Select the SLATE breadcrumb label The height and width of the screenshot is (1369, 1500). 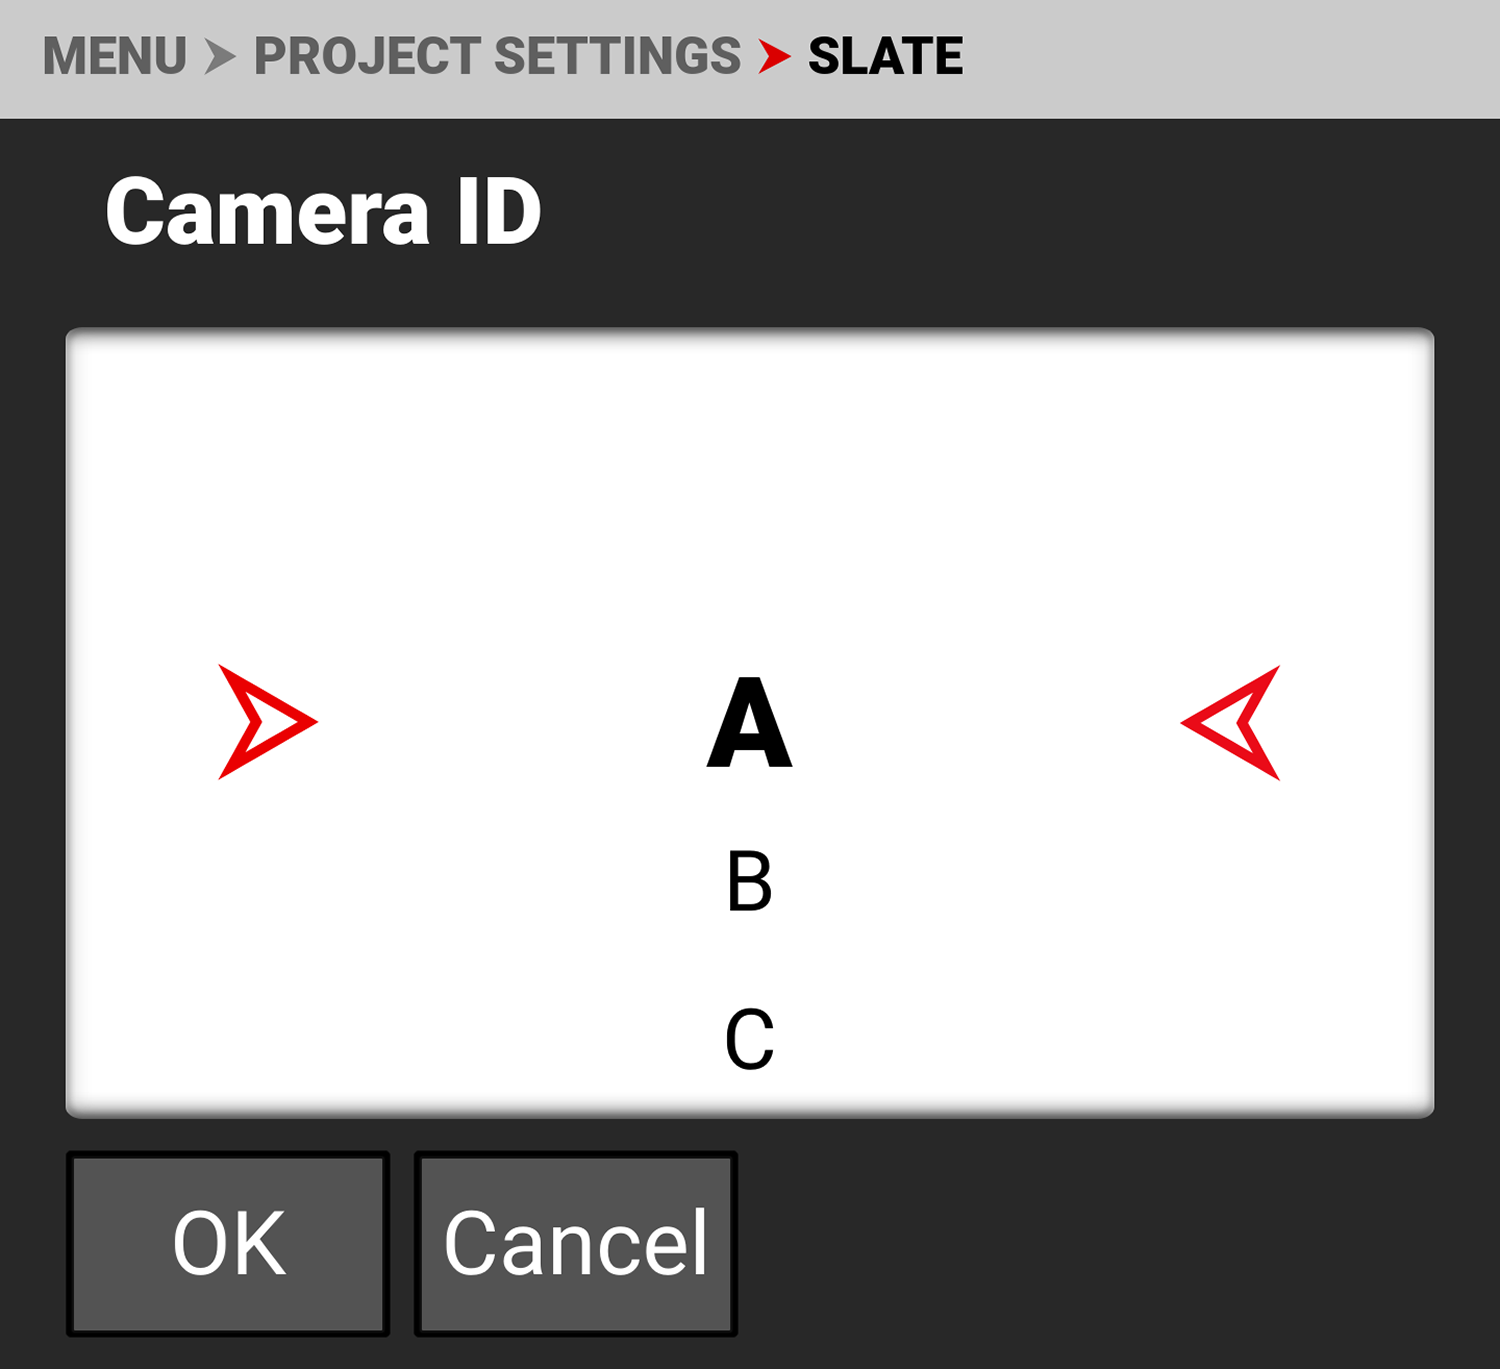(885, 56)
